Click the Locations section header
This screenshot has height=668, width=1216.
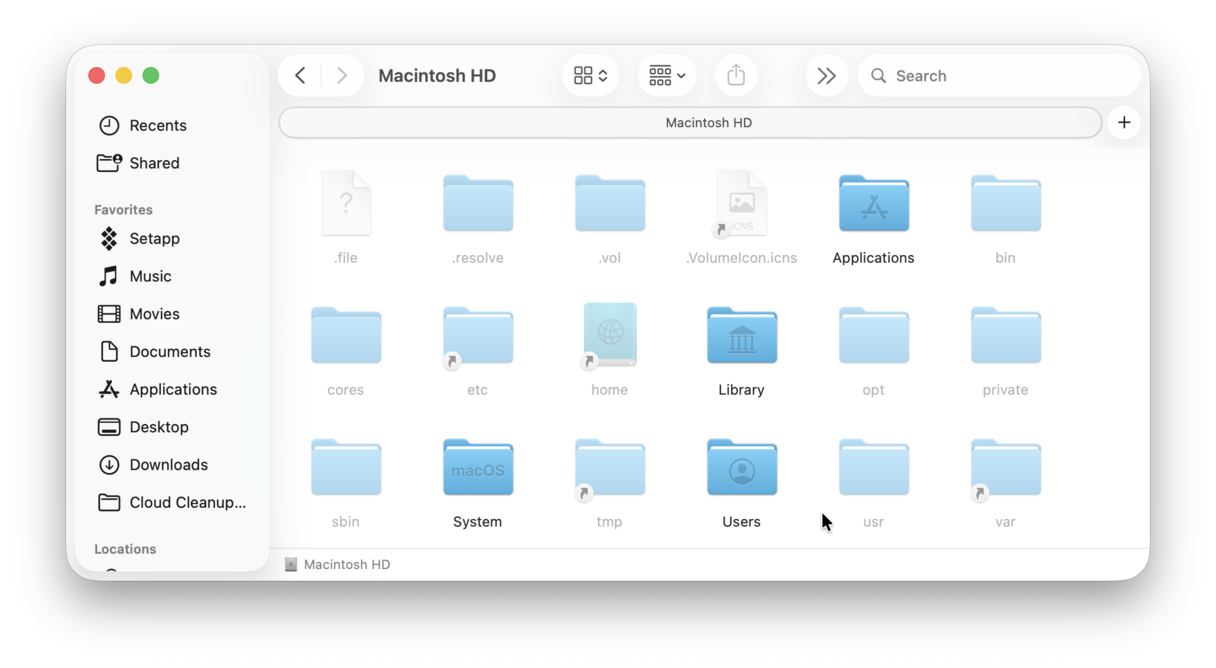pos(125,549)
